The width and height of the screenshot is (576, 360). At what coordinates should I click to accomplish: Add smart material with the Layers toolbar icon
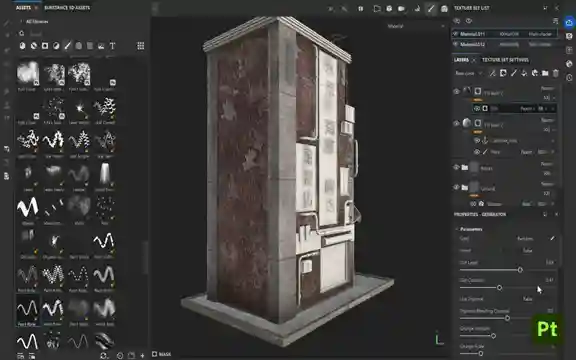click(535, 73)
